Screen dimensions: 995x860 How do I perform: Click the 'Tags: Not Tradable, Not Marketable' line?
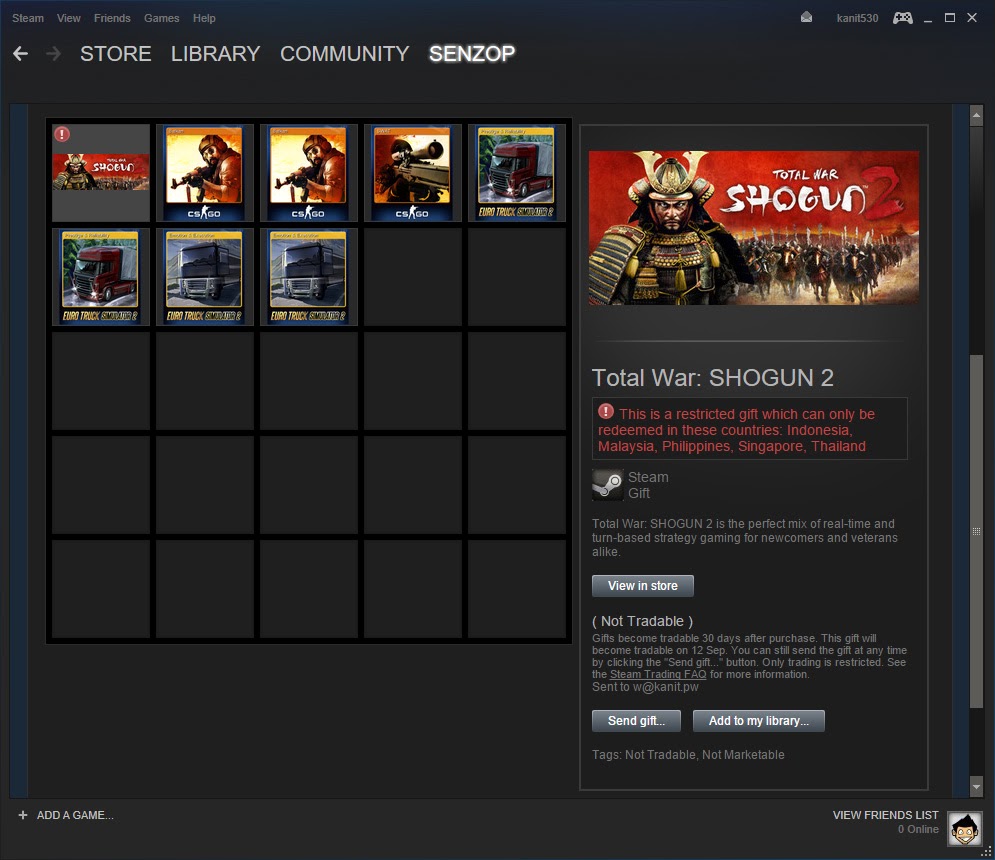(688, 755)
